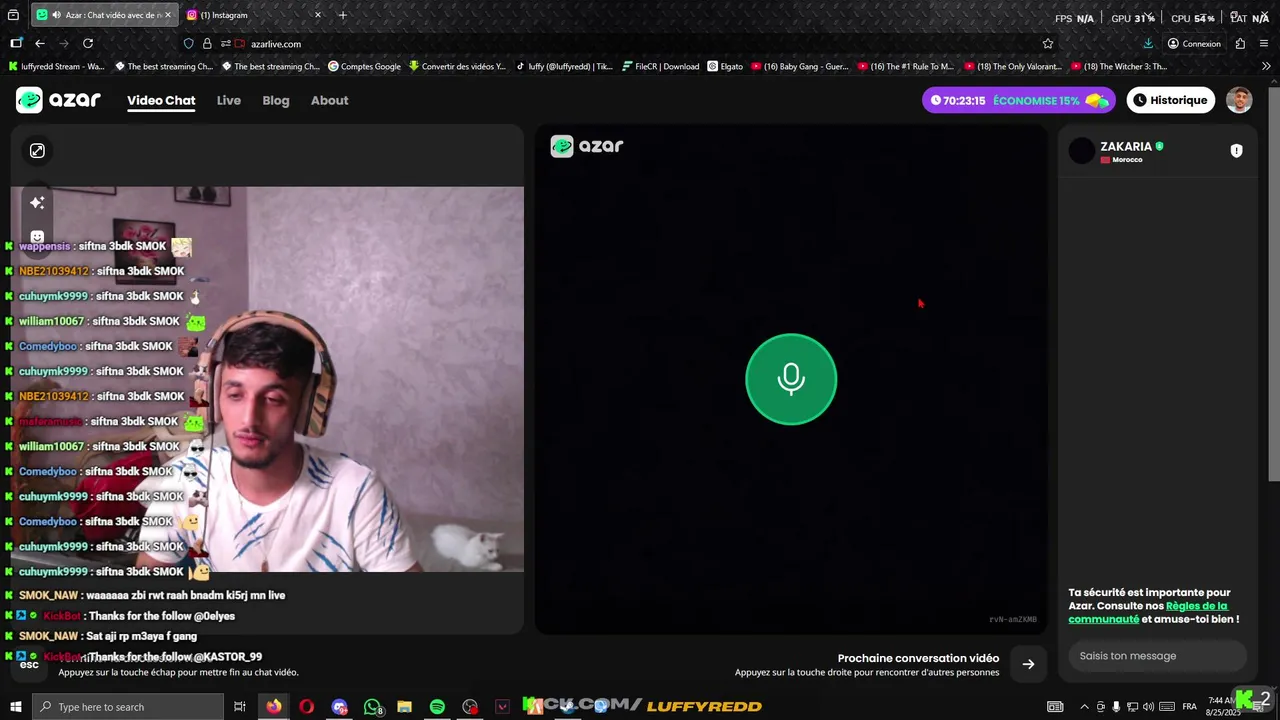Viewport: 1280px width, 720px height.
Task: Expand the bookmarks overflow chevron
Action: [1265, 67]
